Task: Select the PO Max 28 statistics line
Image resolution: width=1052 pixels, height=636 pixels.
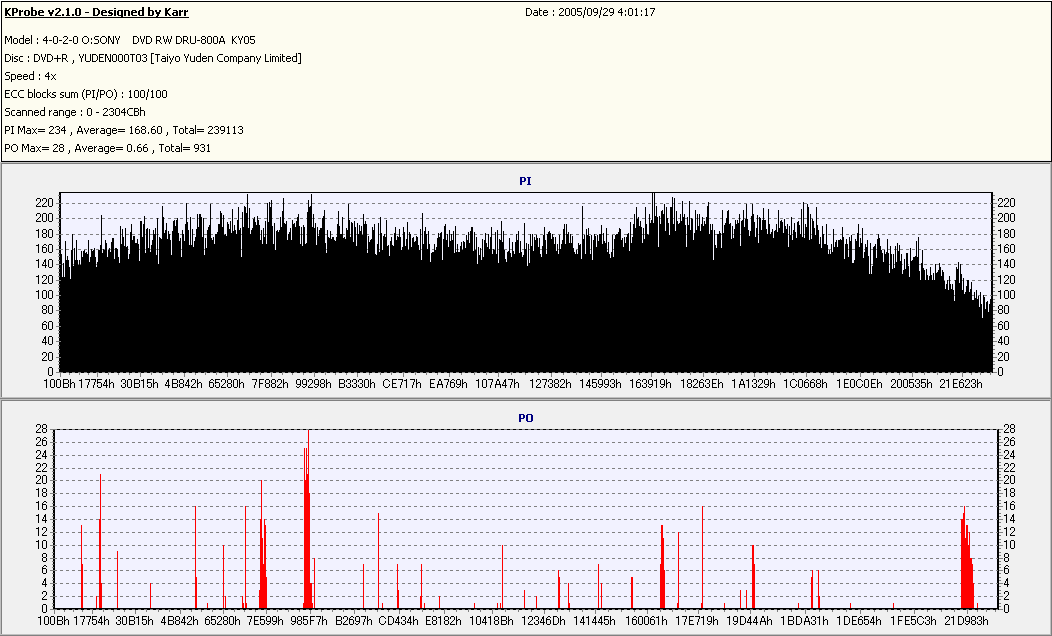Action: (x=107, y=148)
